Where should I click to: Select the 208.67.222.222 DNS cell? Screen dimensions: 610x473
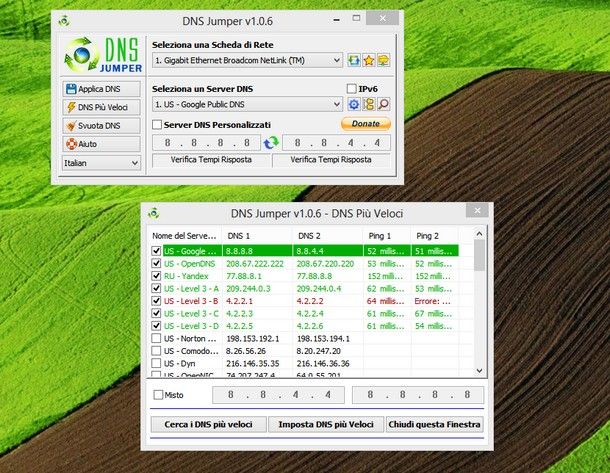(x=255, y=264)
